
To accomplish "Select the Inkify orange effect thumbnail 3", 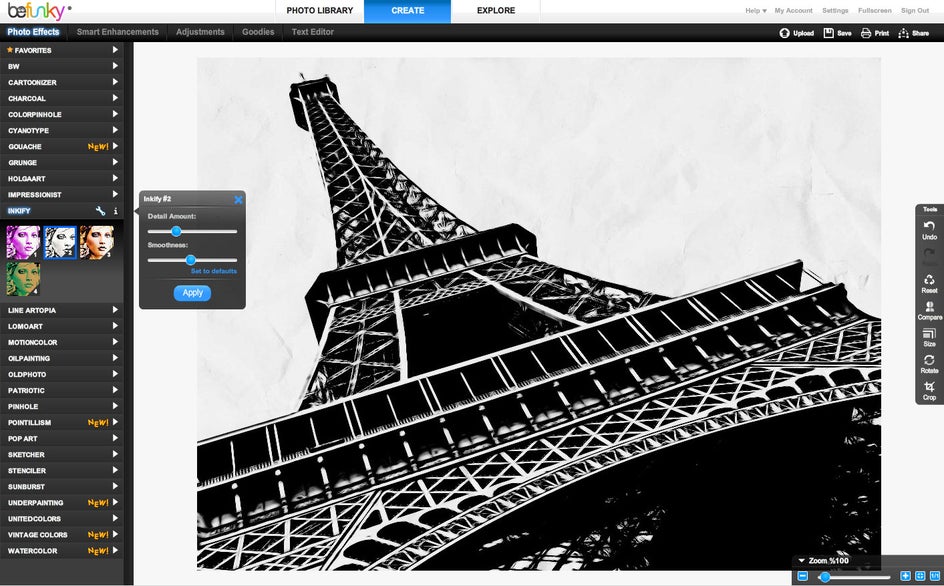I will 97,242.
